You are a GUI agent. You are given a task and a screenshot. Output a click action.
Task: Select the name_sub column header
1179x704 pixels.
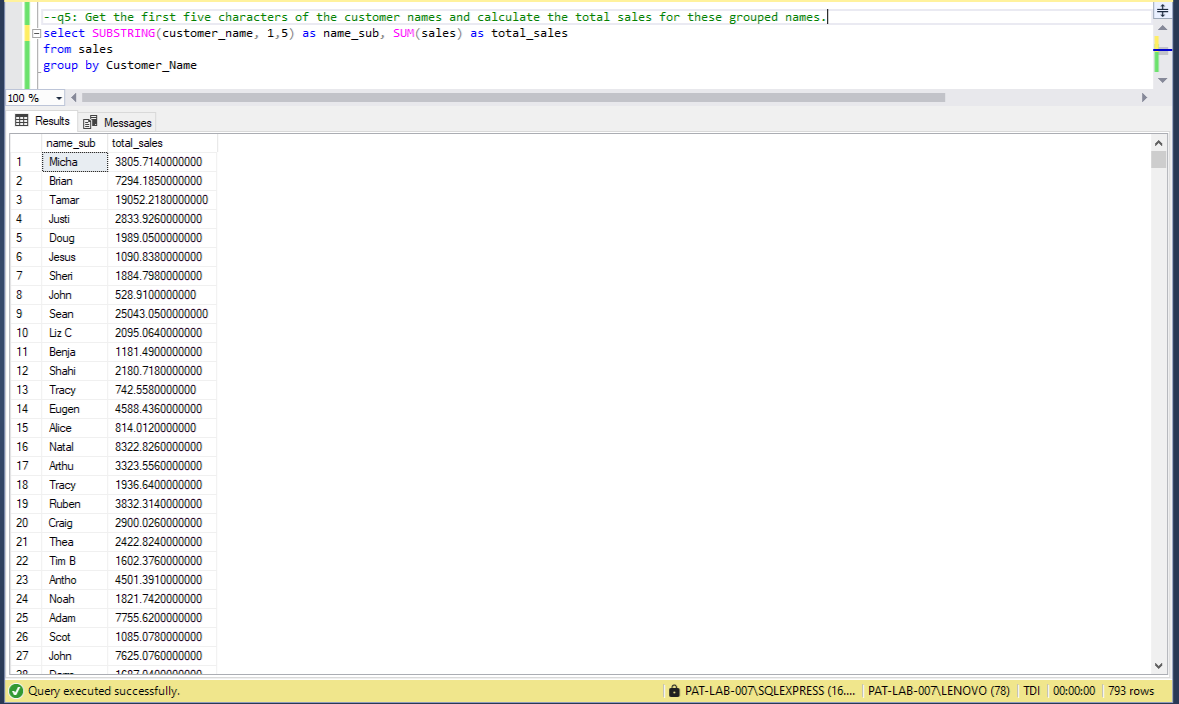(74, 143)
